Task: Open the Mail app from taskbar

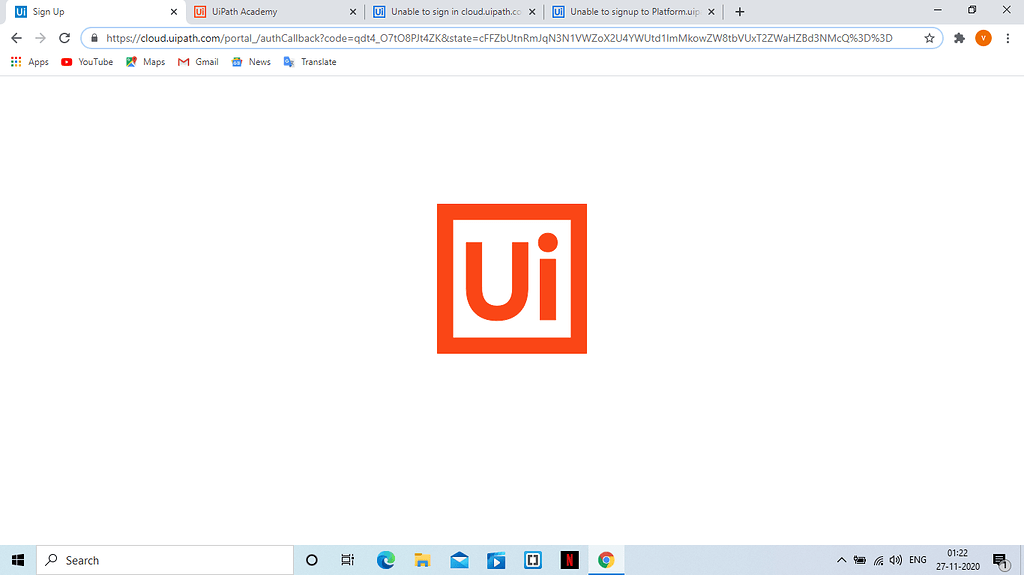Action: point(459,560)
